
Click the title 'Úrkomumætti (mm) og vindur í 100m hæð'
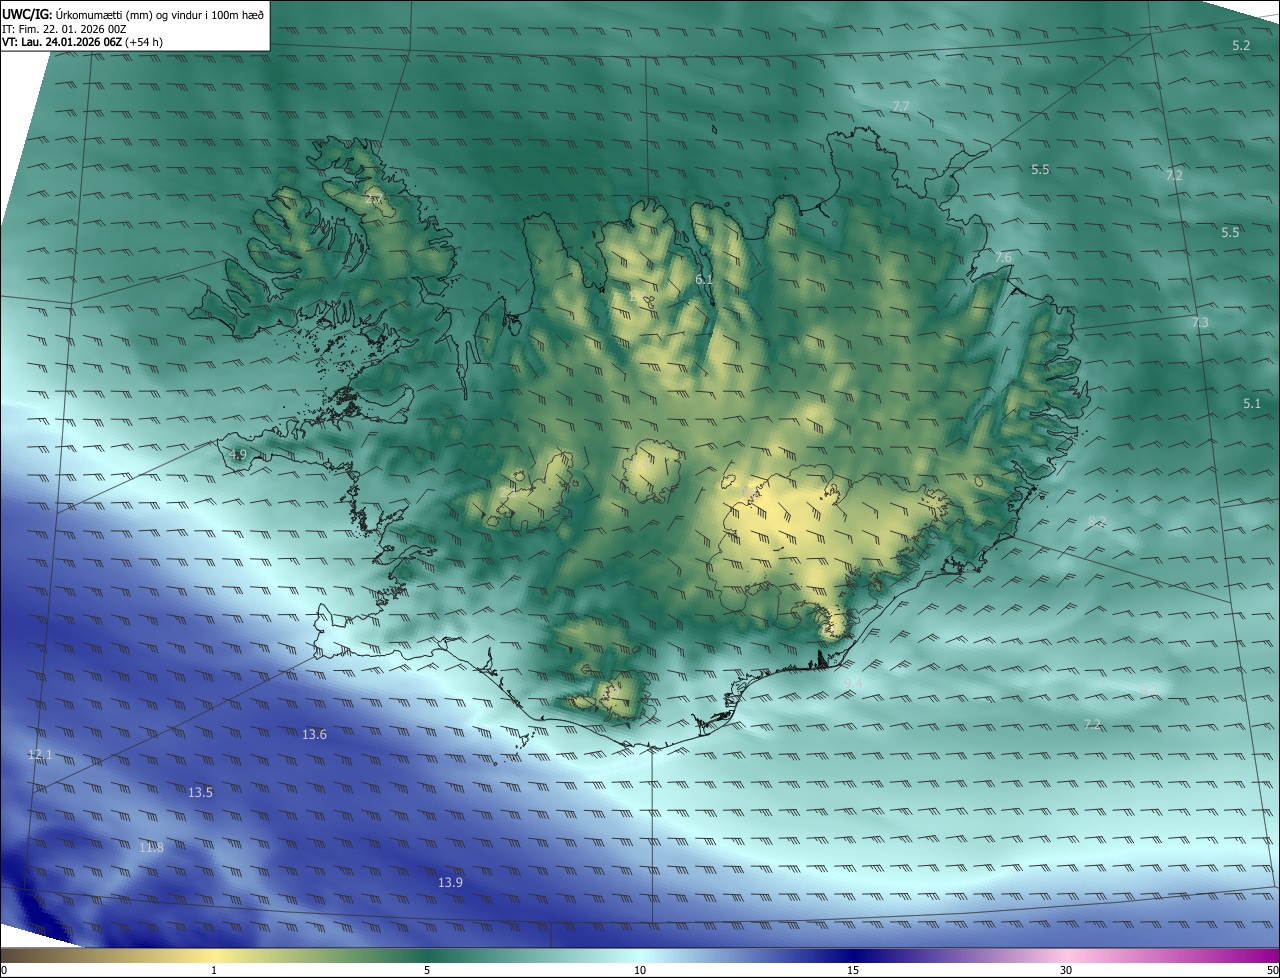159,14
